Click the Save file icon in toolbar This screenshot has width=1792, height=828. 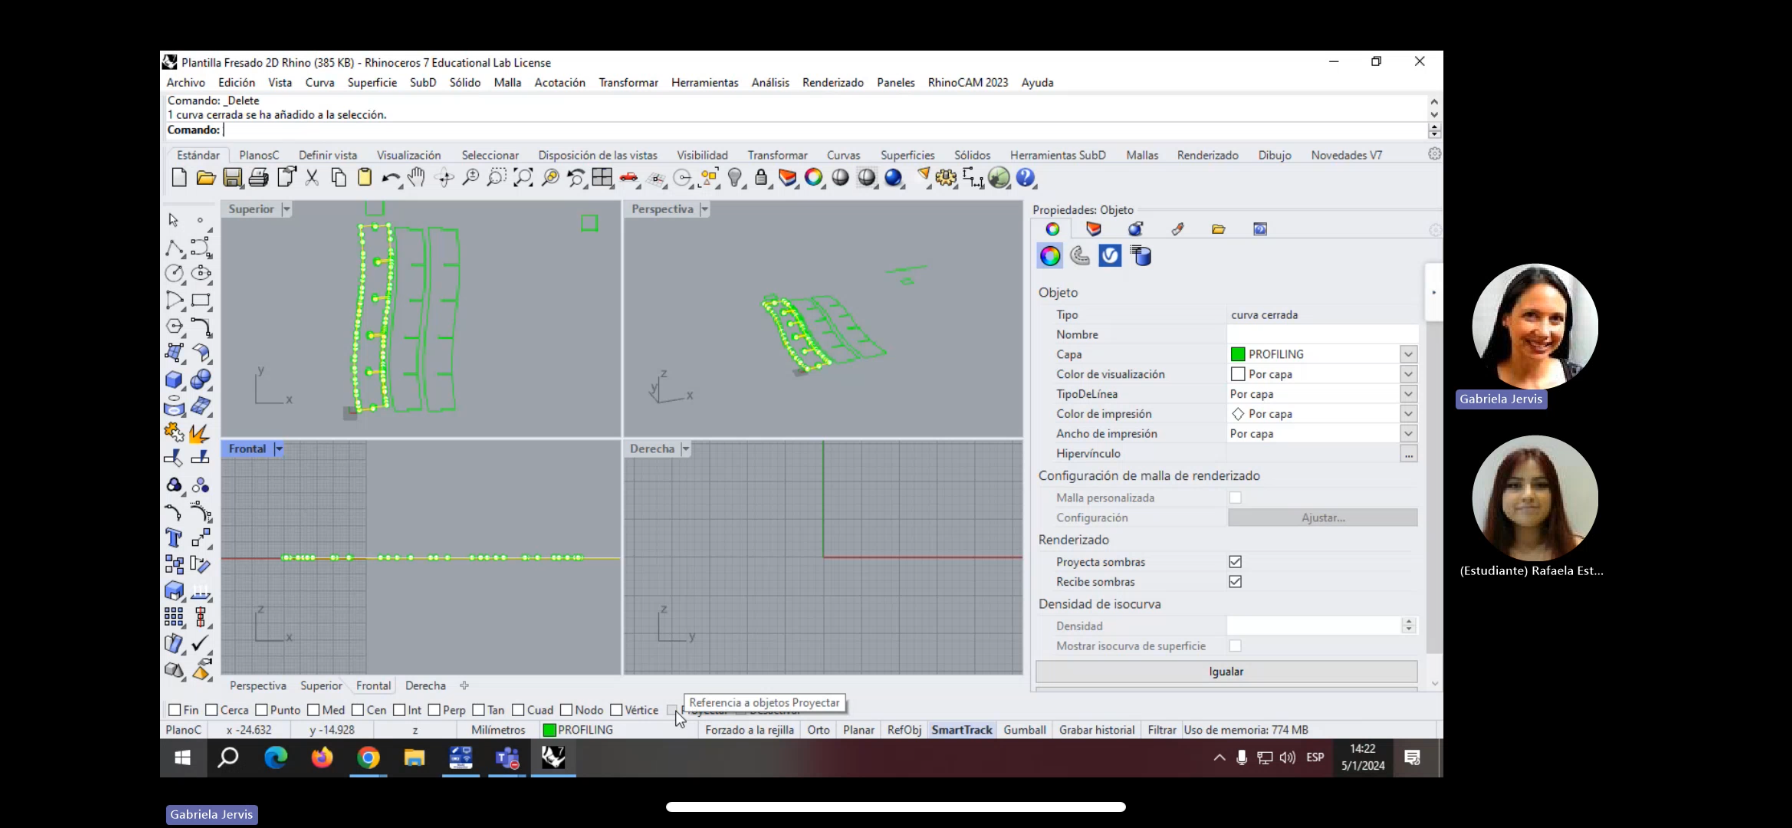click(x=232, y=178)
